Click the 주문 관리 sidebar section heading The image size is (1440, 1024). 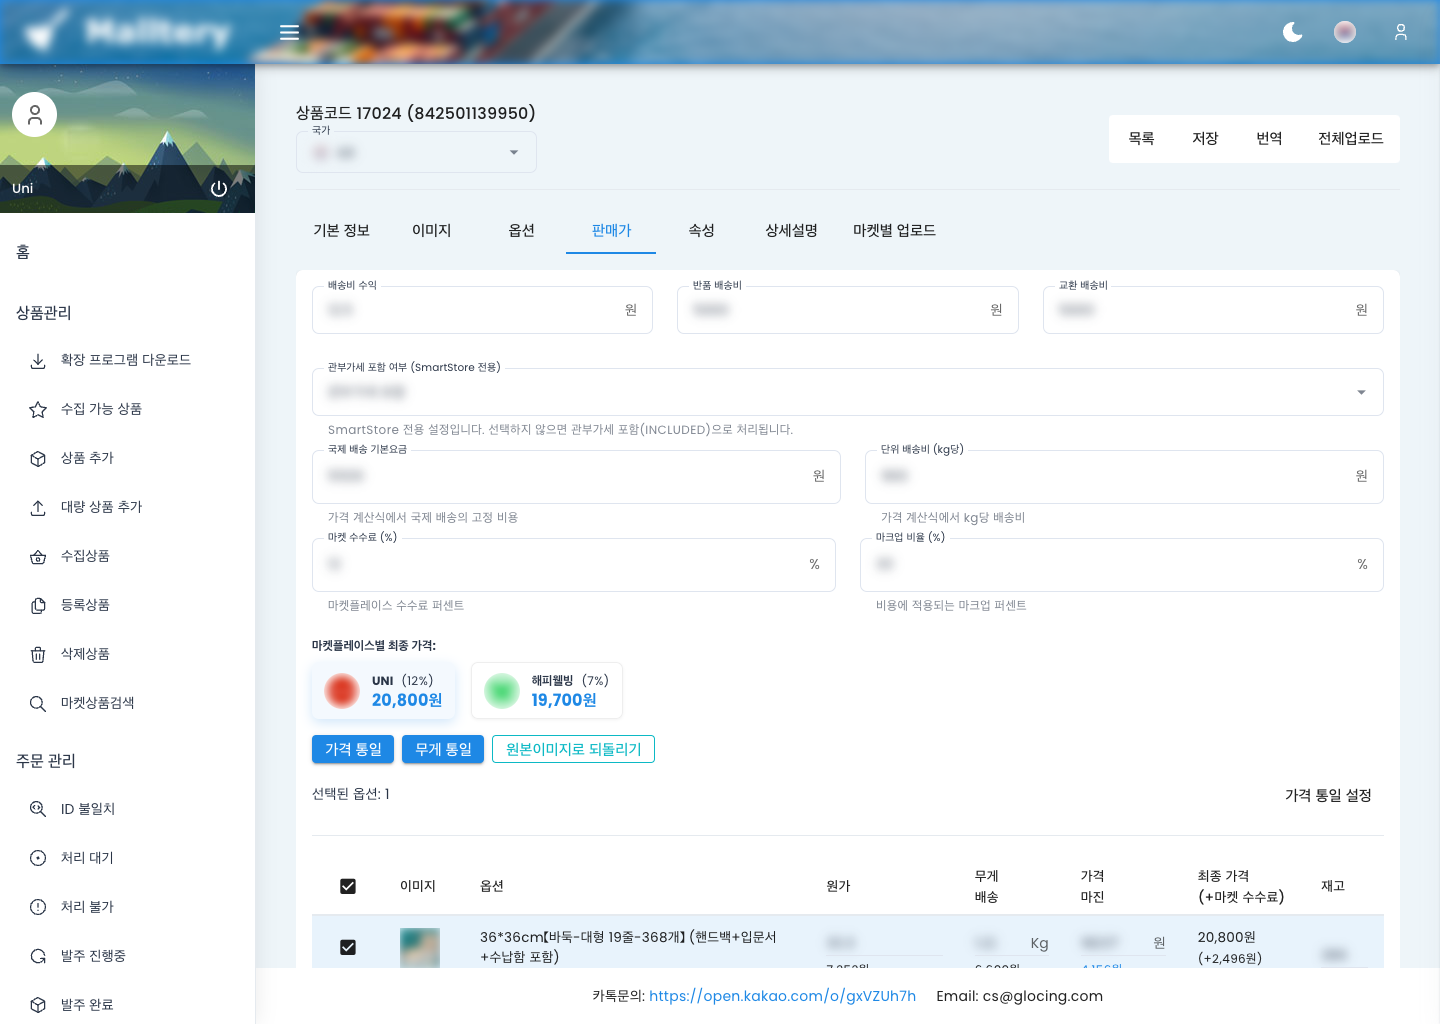coord(46,761)
